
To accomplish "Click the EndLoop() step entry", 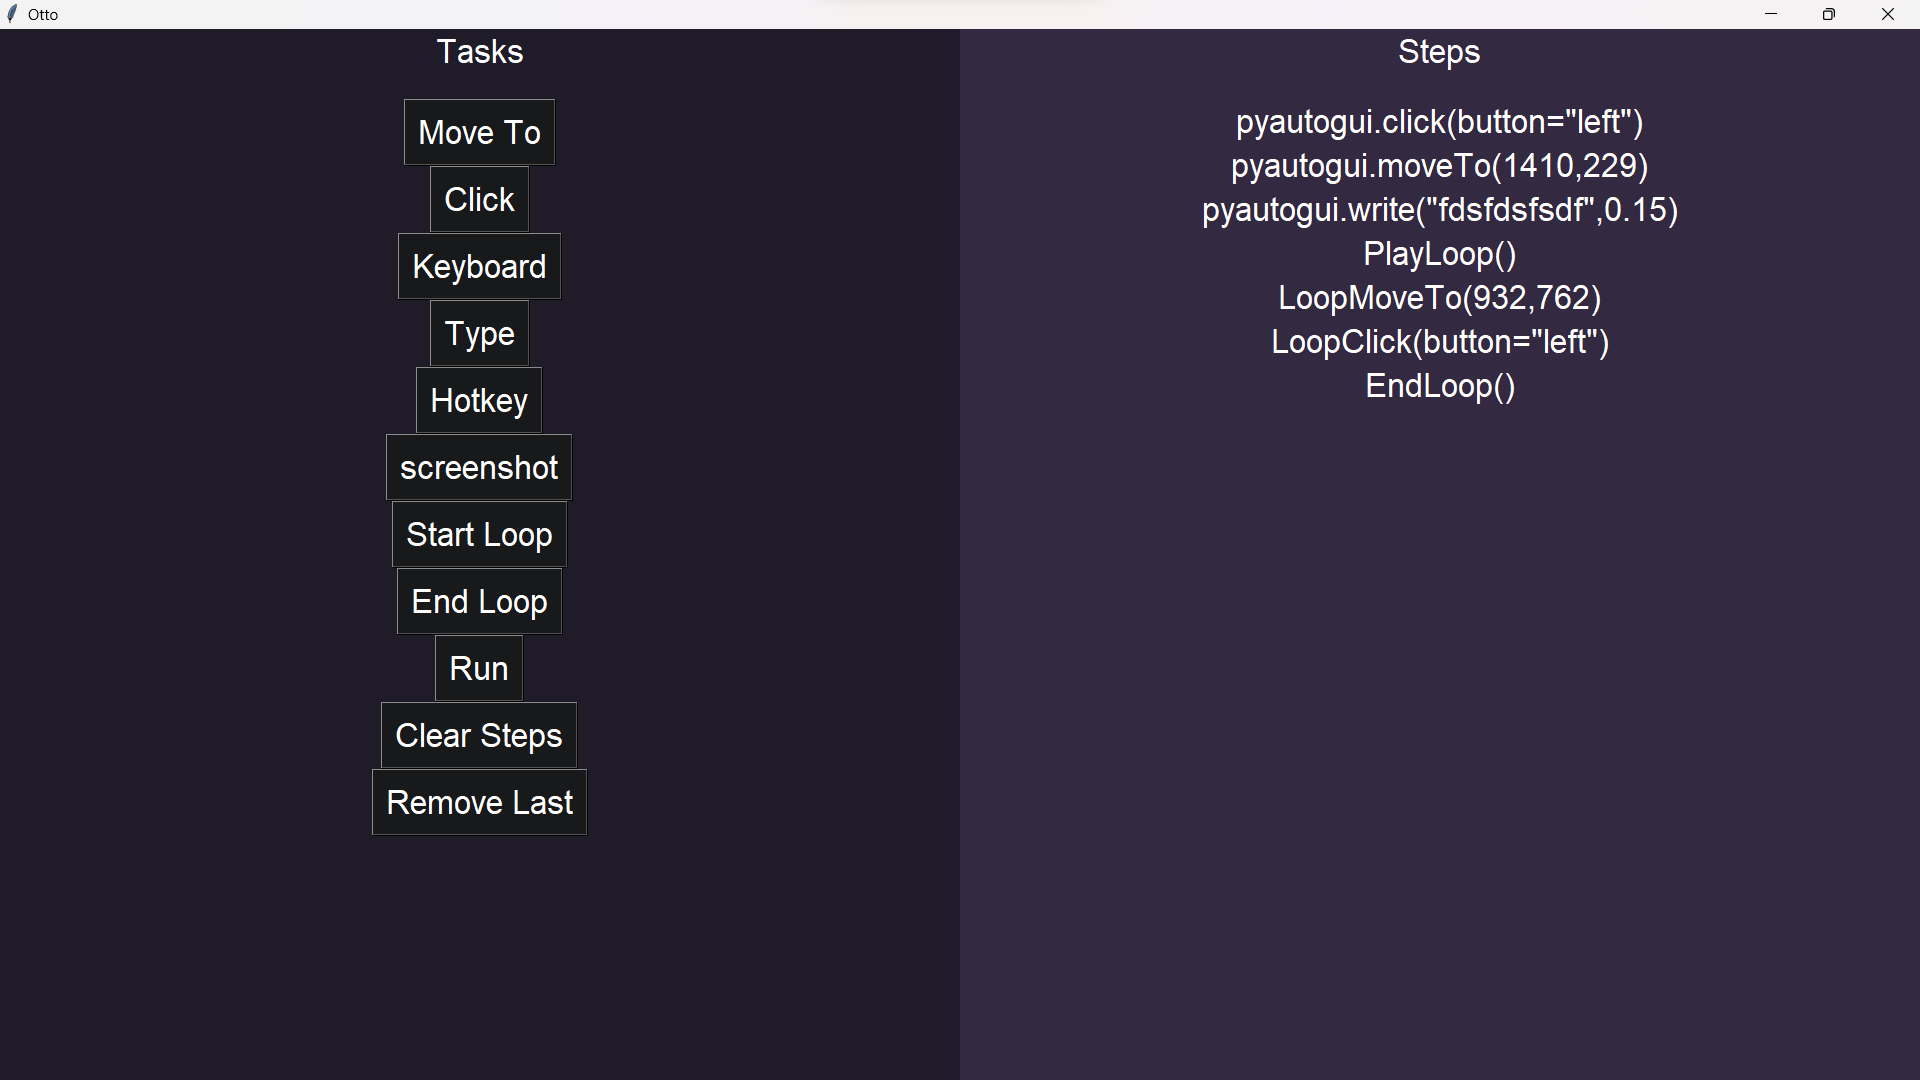I will pos(1439,386).
